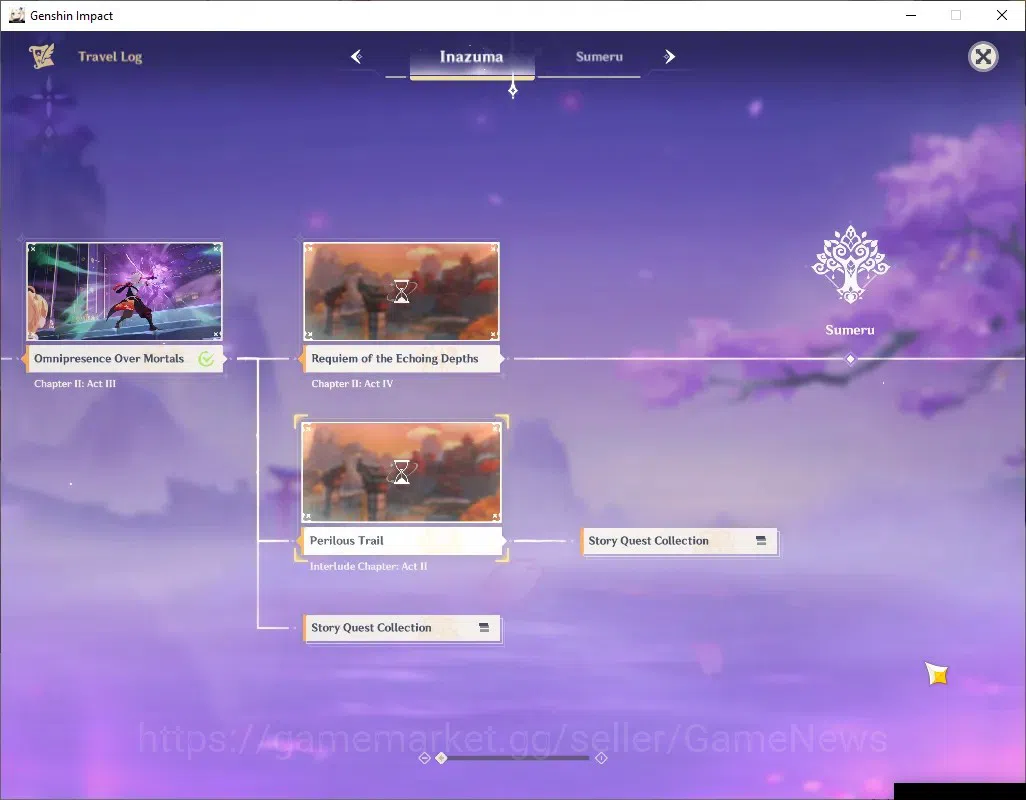The height and width of the screenshot is (800, 1026).
Task: Click the diamond marker beneath the Inazuma tab
Action: point(513,90)
